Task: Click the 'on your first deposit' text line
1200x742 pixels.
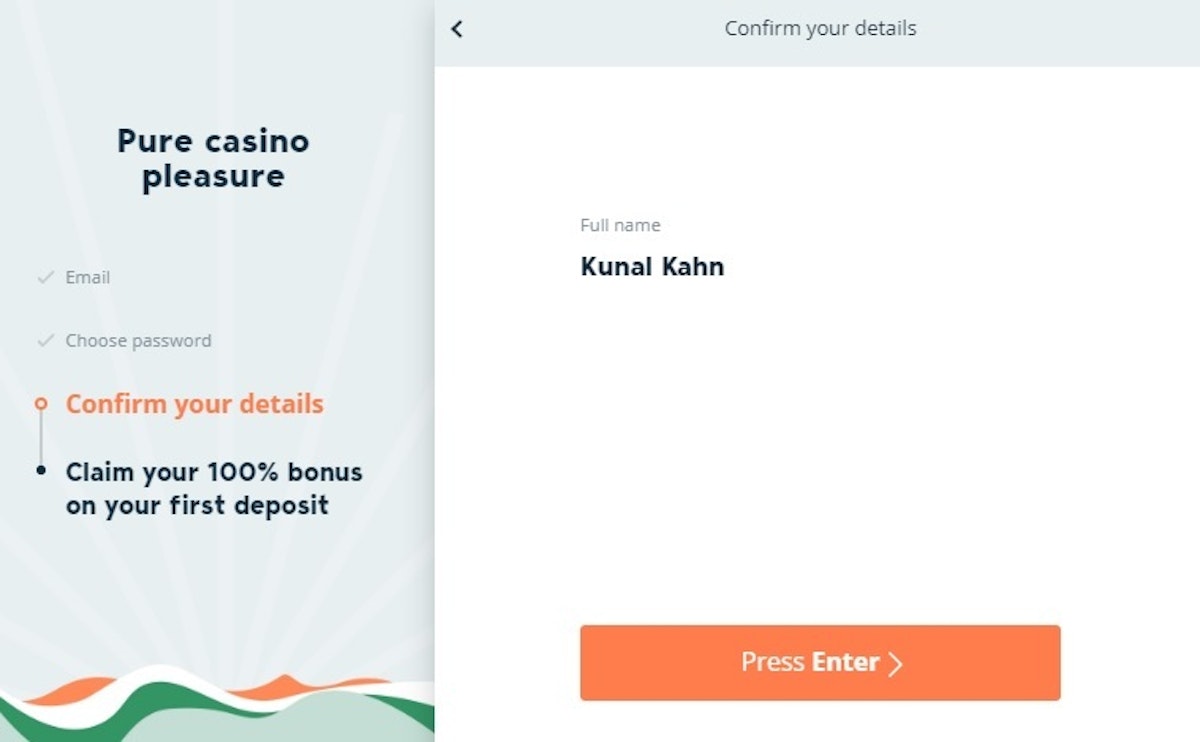Action: click(x=197, y=505)
